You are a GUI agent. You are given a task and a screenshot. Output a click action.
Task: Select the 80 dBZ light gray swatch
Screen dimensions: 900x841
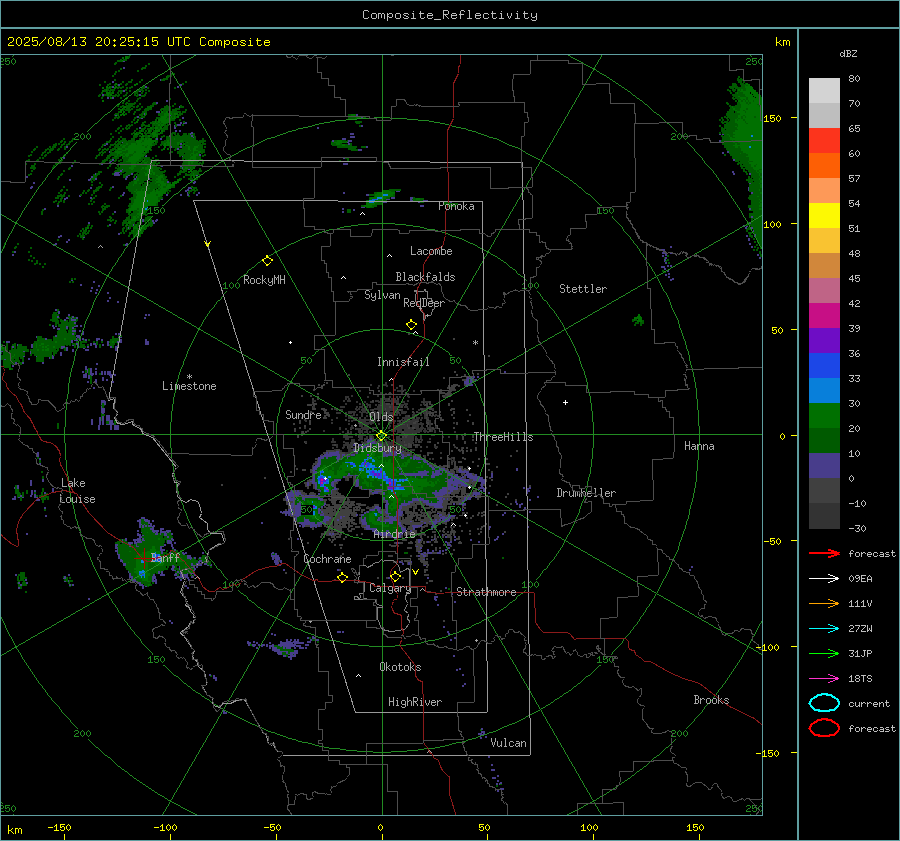(824, 90)
